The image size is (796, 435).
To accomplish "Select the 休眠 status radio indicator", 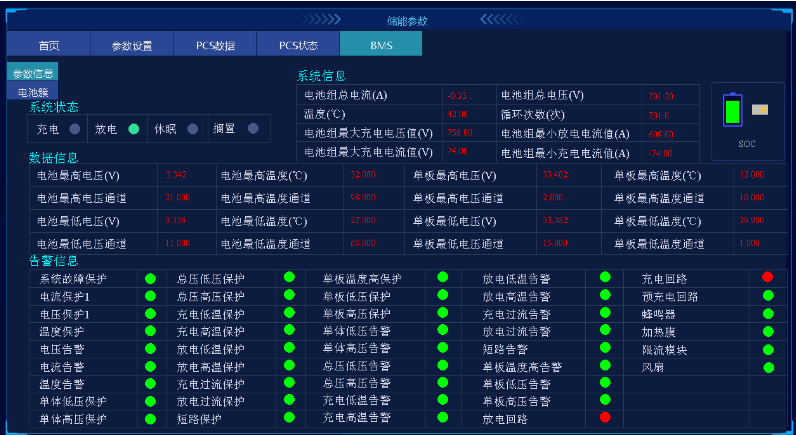I will pyautogui.click(x=192, y=129).
